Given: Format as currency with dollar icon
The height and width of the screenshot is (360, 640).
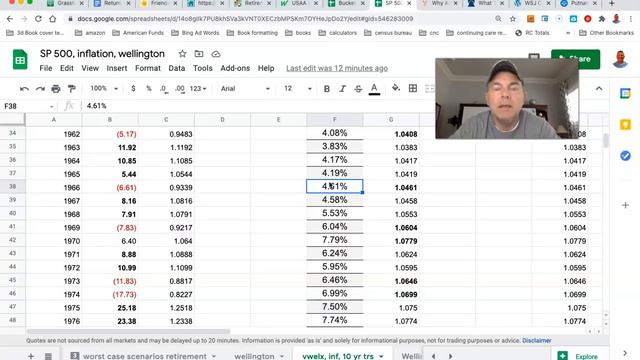Looking at the screenshot, I should click(133, 89).
